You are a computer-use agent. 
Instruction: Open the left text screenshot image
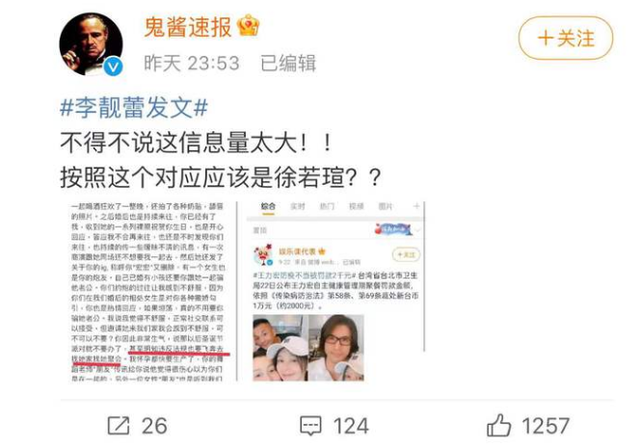pyautogui.click(x=149, y=291)
